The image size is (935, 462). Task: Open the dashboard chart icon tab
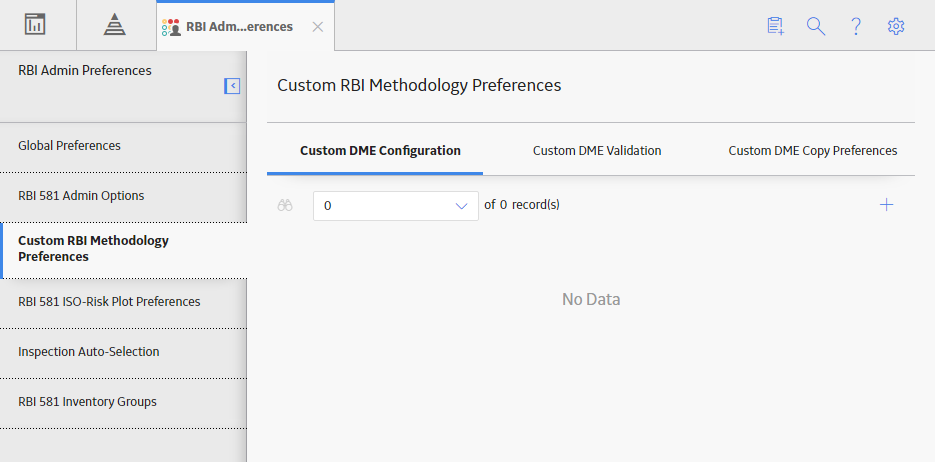tap(35, 24)
